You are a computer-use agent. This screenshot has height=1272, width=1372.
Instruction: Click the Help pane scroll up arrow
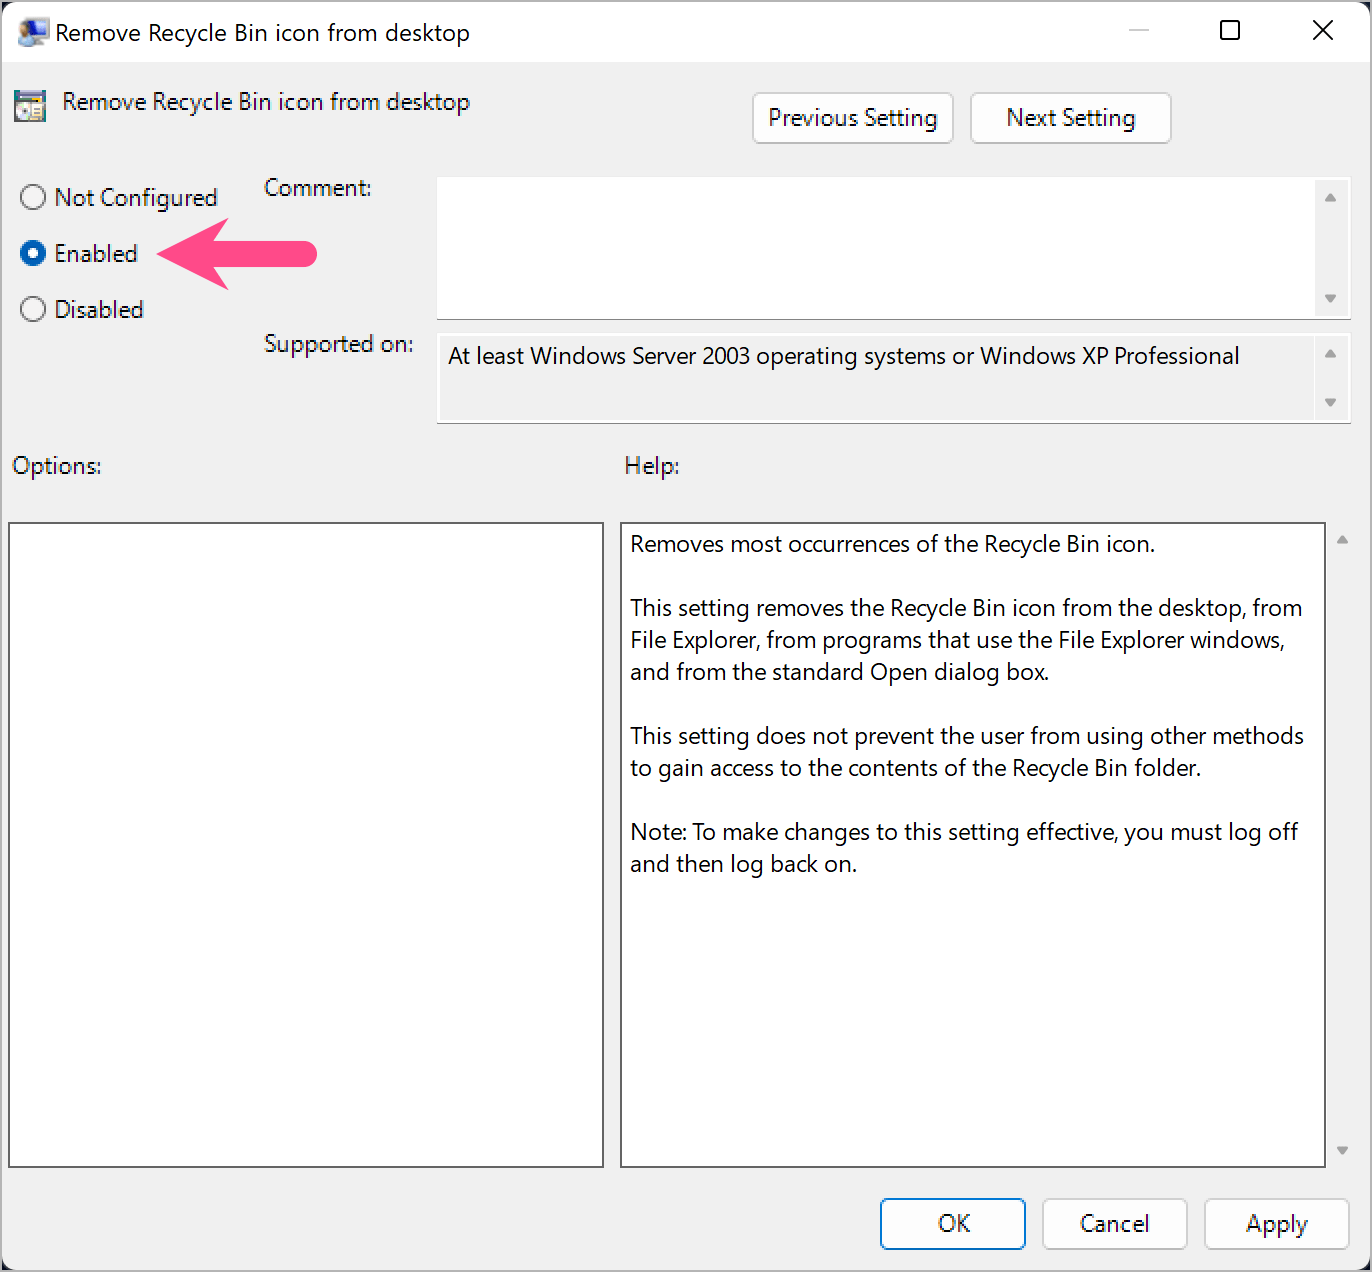point(1342,540)
